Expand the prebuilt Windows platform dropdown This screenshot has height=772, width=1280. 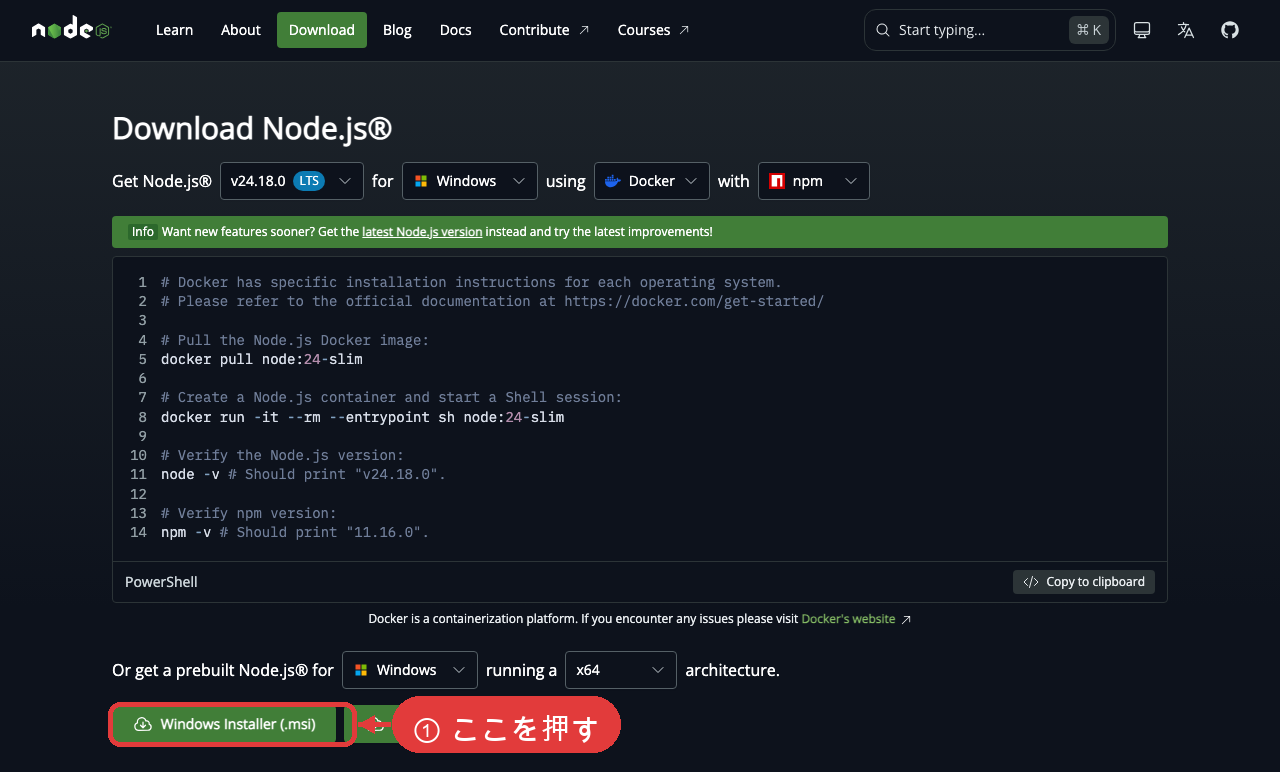pos(410,670)
